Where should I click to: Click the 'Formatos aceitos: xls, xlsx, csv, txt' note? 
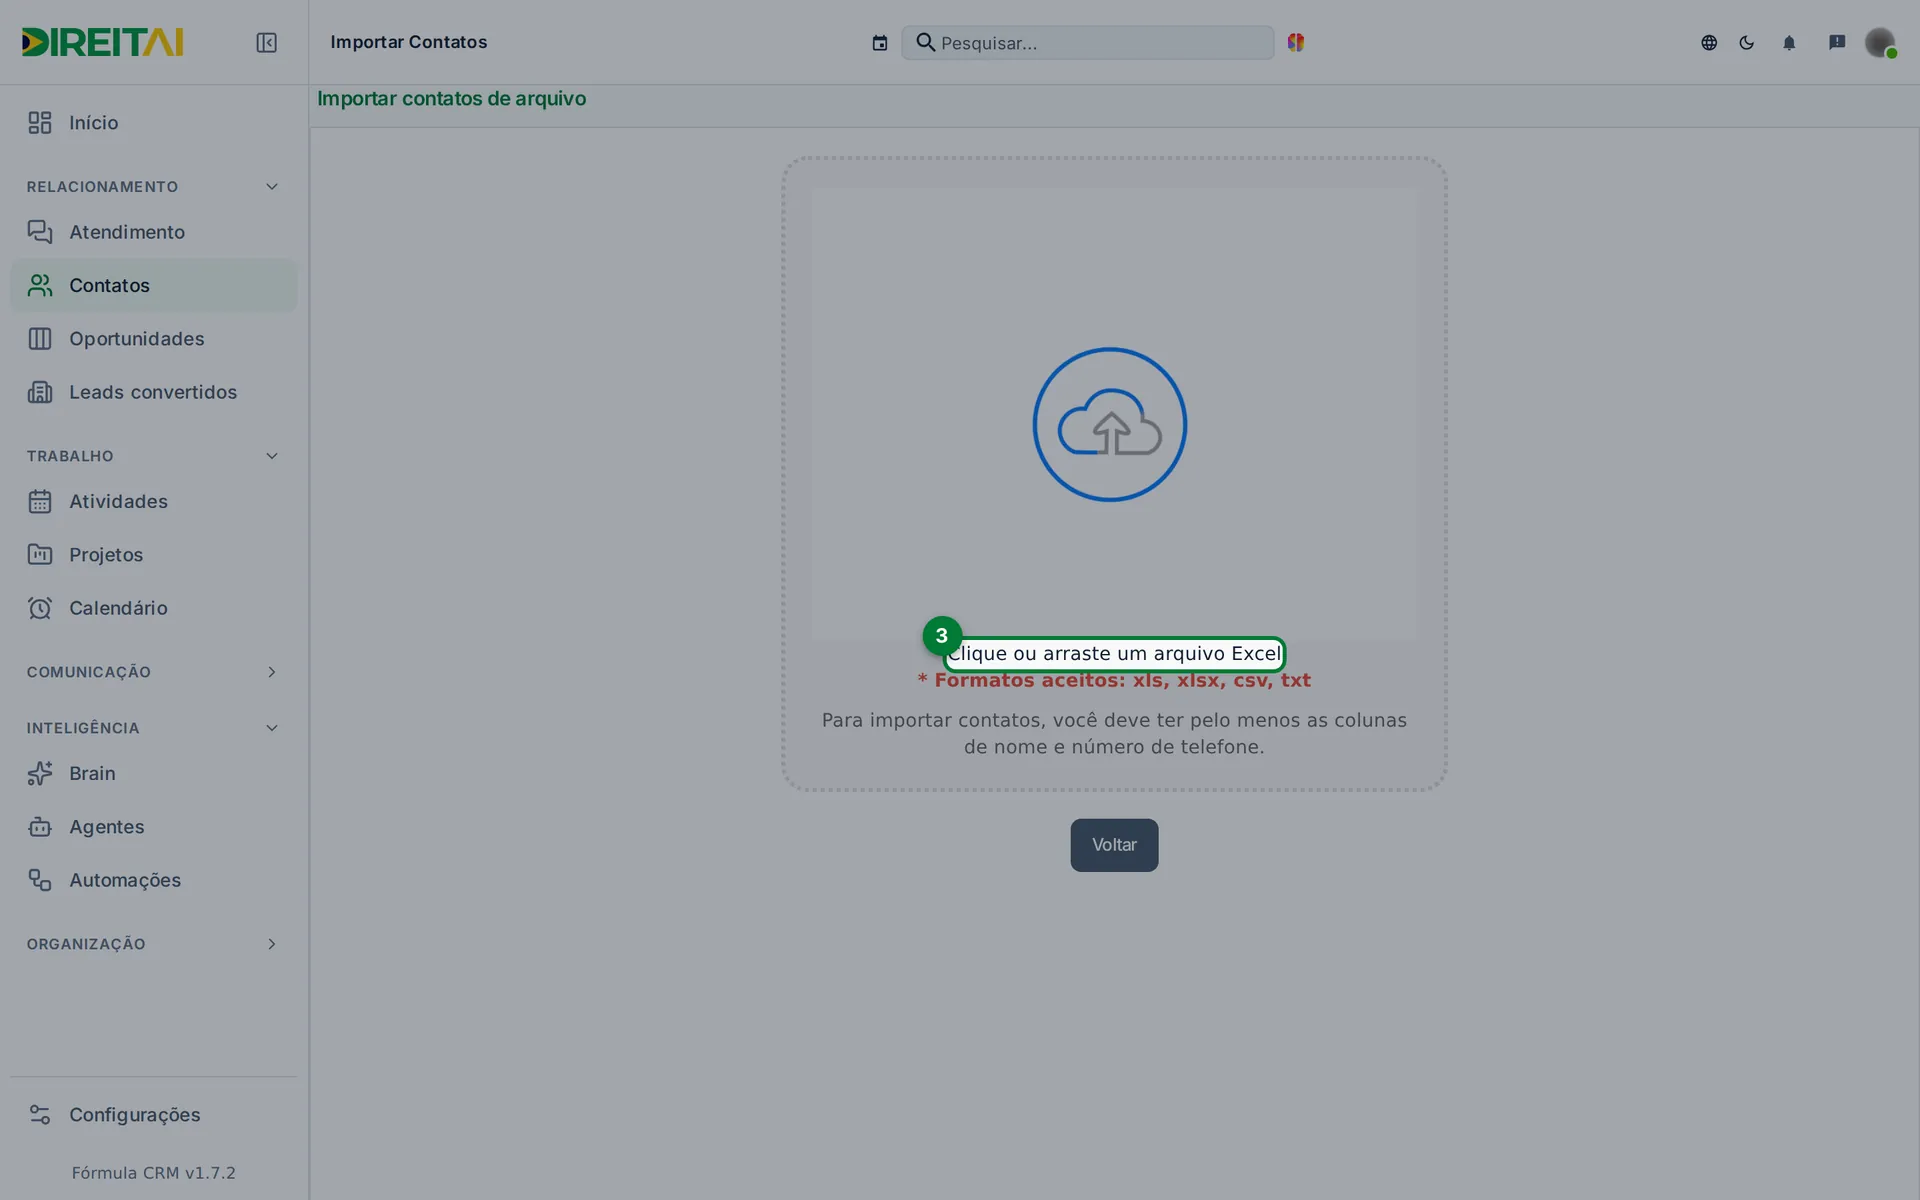pos(1114,681)
